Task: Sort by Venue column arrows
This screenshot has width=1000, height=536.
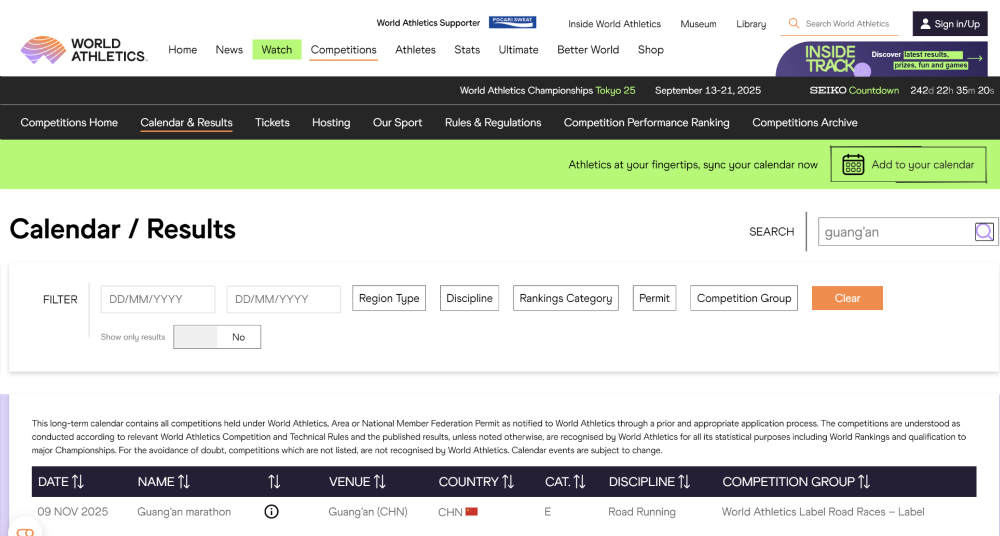Action: coord(380,482)
